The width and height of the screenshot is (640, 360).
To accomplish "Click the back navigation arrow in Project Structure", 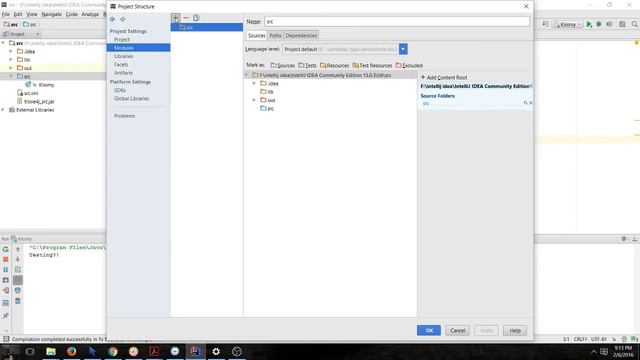I will point(113,19).
